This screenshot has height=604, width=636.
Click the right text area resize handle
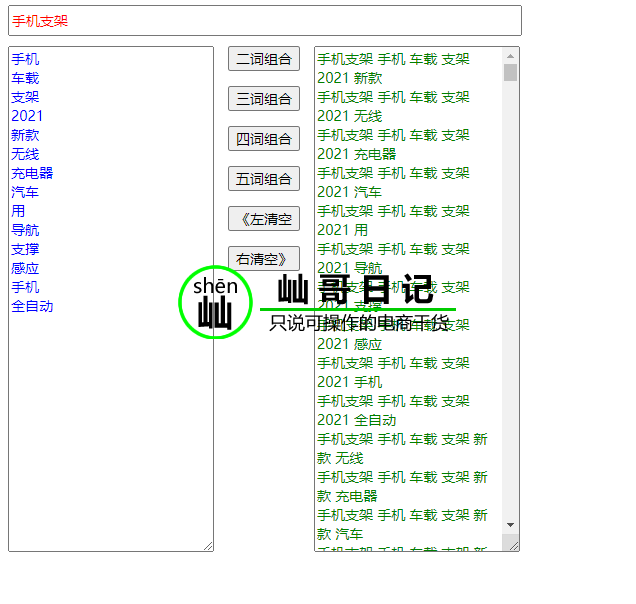pos(513,545)
